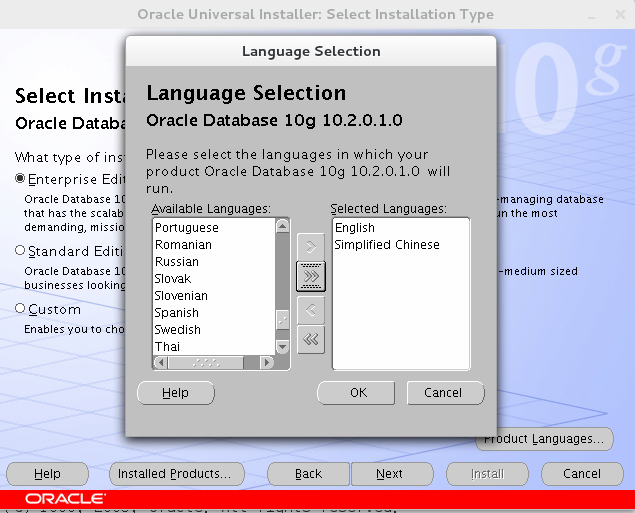The height and width of the screenshot is (513, 635).
Task: Click Next in the installer window
Action: click(392, 474)
